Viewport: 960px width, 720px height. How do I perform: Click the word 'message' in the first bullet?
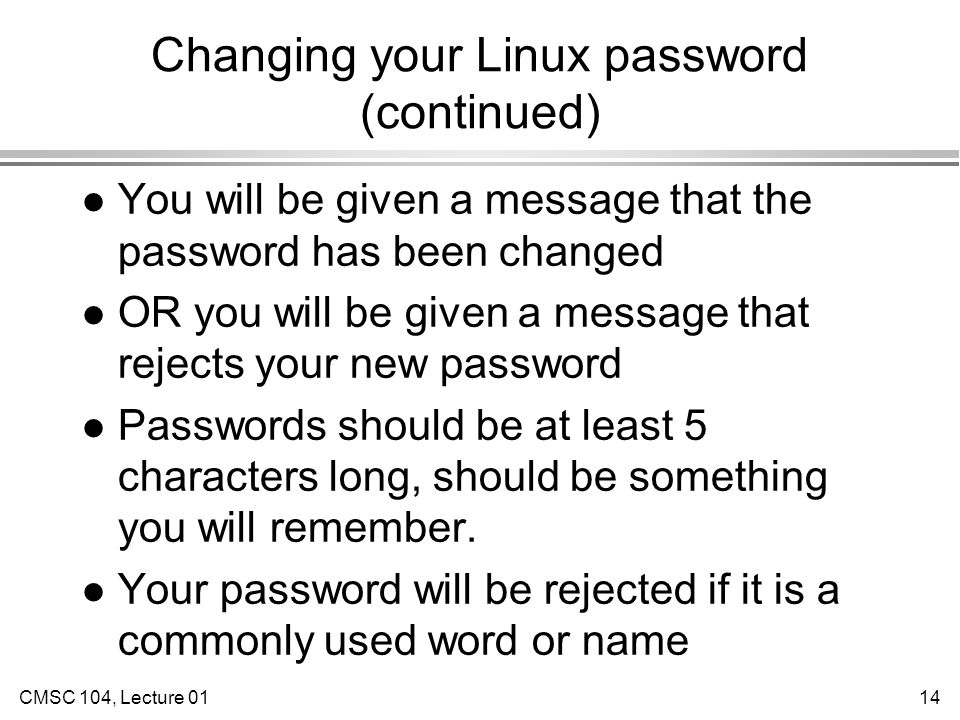click(572, 203)
